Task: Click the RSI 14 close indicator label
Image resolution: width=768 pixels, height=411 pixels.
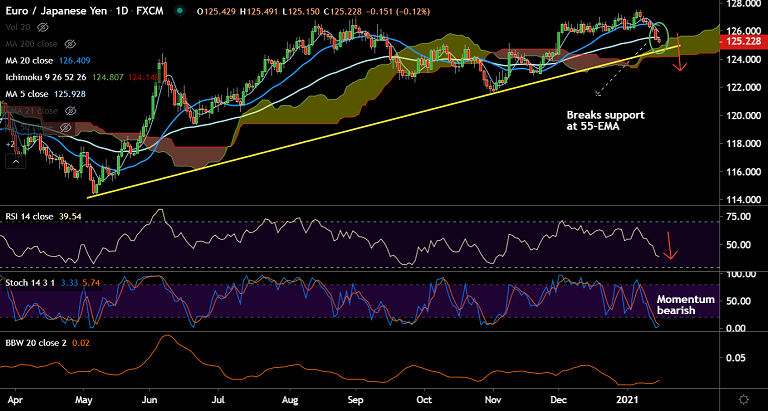Action: coord(27,216)
